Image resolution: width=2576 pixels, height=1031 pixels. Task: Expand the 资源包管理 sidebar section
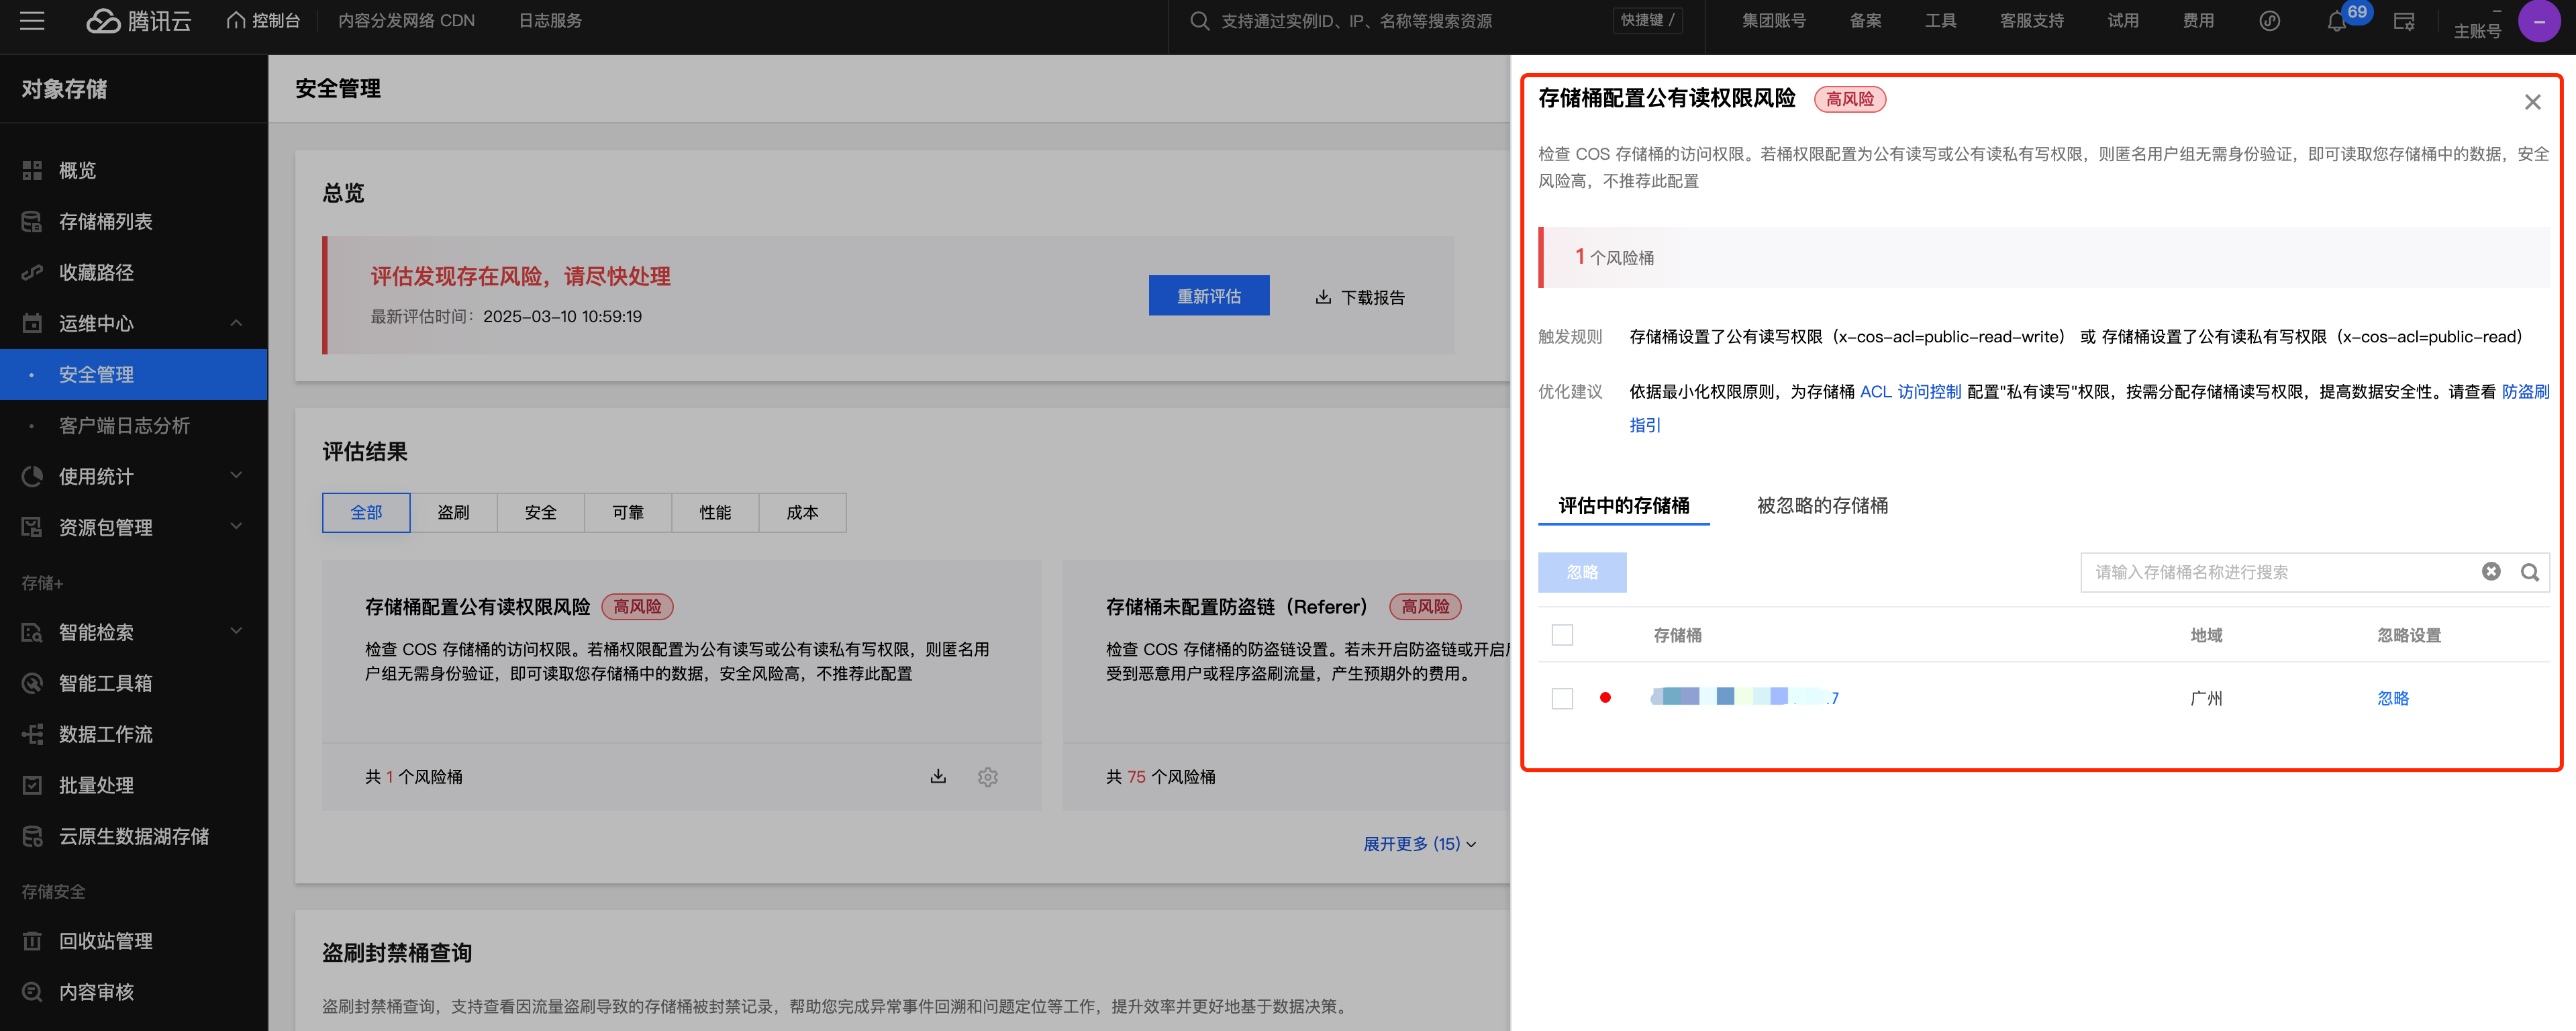[236, 527]
